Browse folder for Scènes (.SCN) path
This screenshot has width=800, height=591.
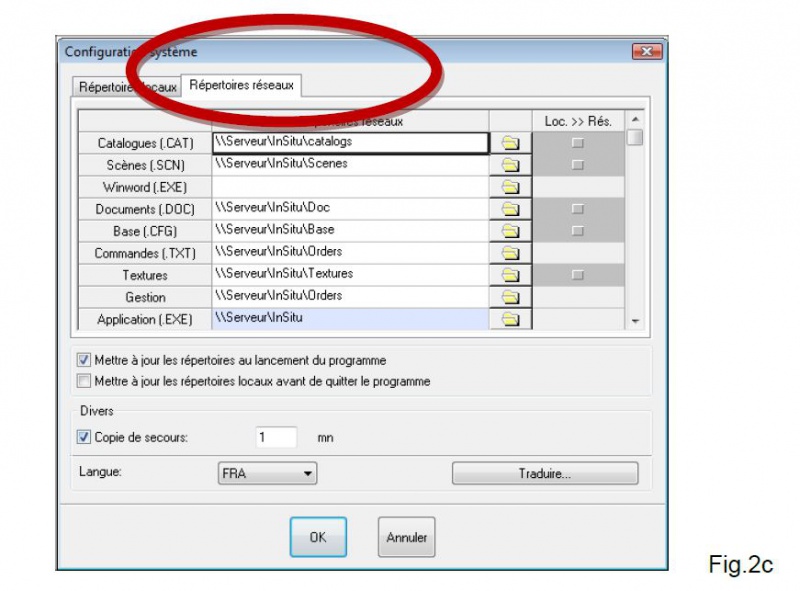[x=510, y=165]
